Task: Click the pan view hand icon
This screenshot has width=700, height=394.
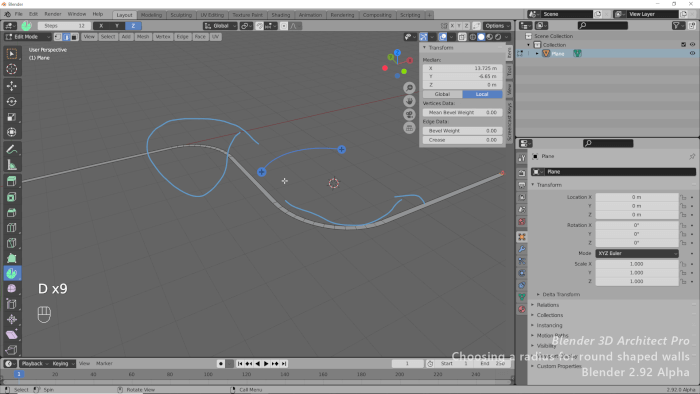Action: [409, 101]
